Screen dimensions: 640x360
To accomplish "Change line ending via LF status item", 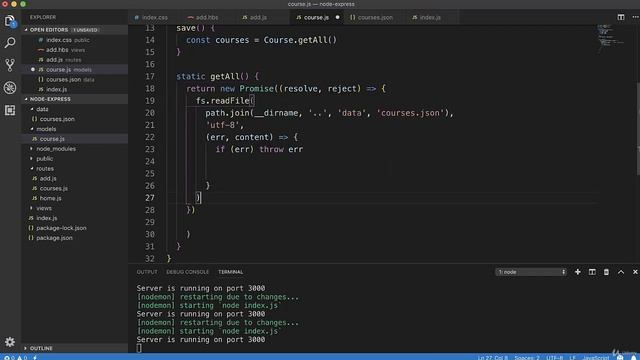I will click(x=572, y=358).
